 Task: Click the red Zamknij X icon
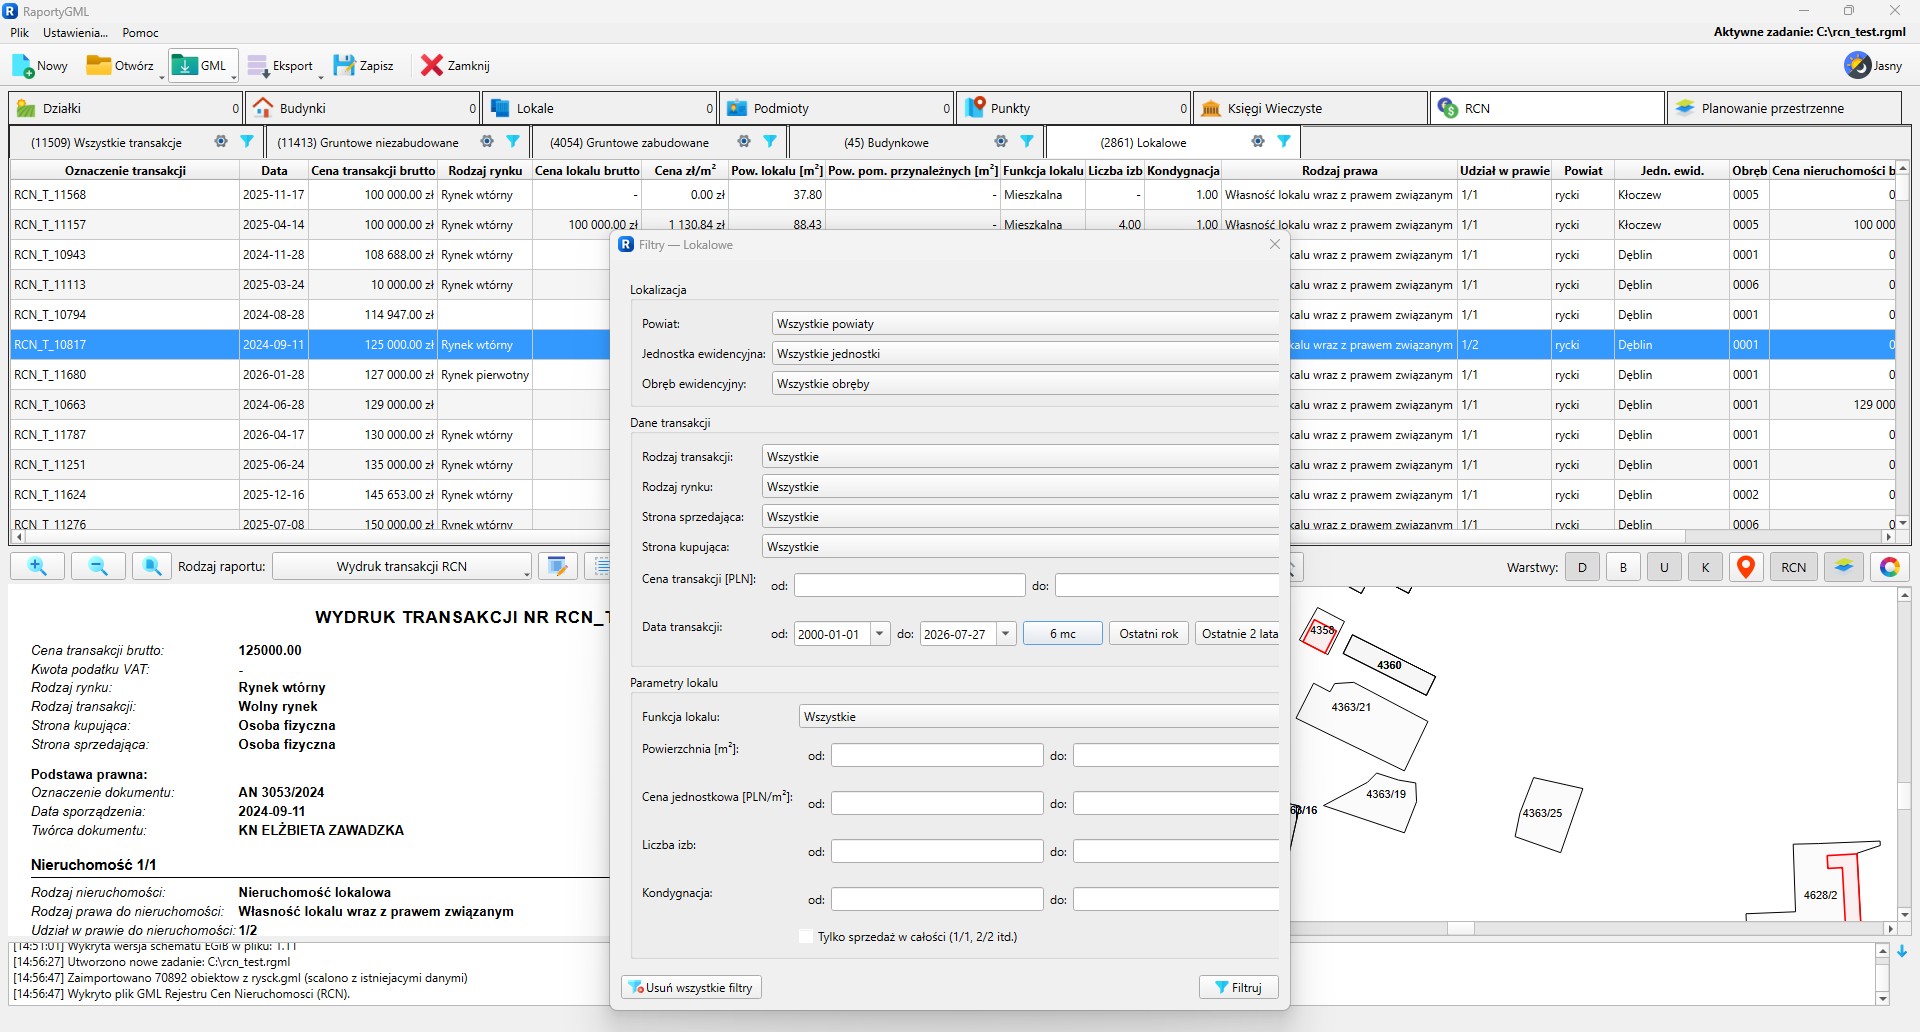(432, 66)
